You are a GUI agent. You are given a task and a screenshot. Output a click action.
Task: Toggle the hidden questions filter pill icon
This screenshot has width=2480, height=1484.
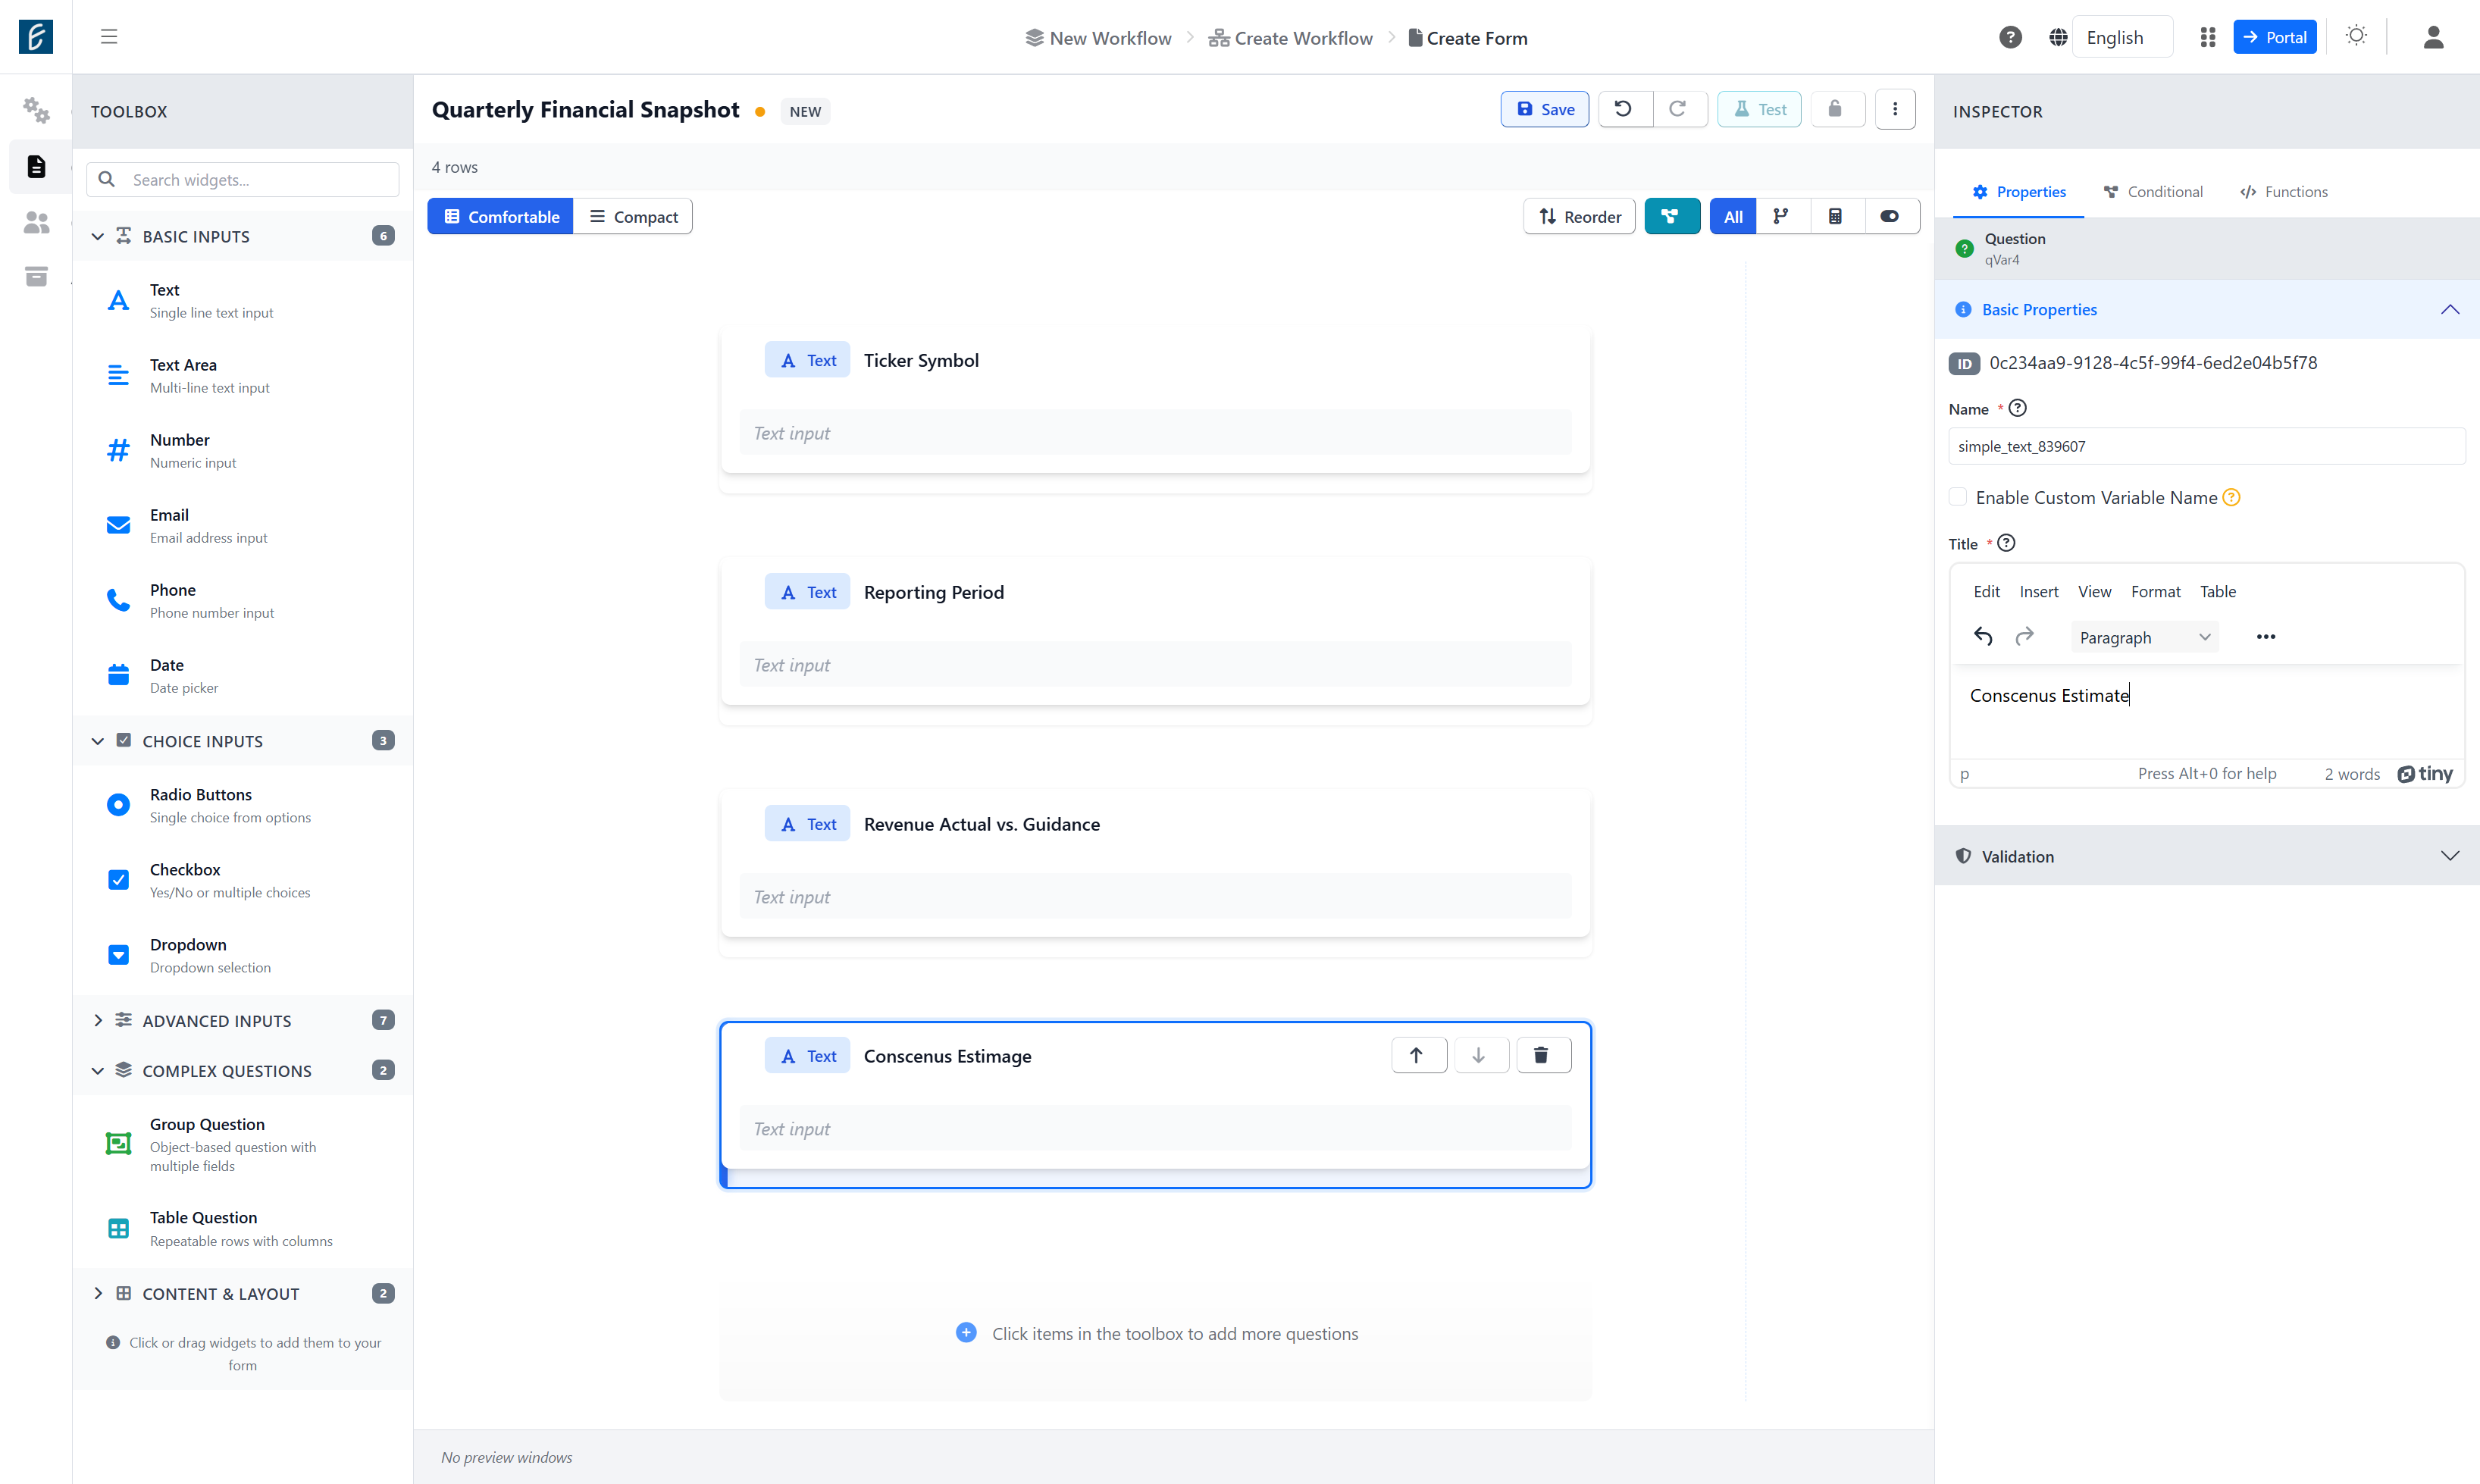point(1890,216)
